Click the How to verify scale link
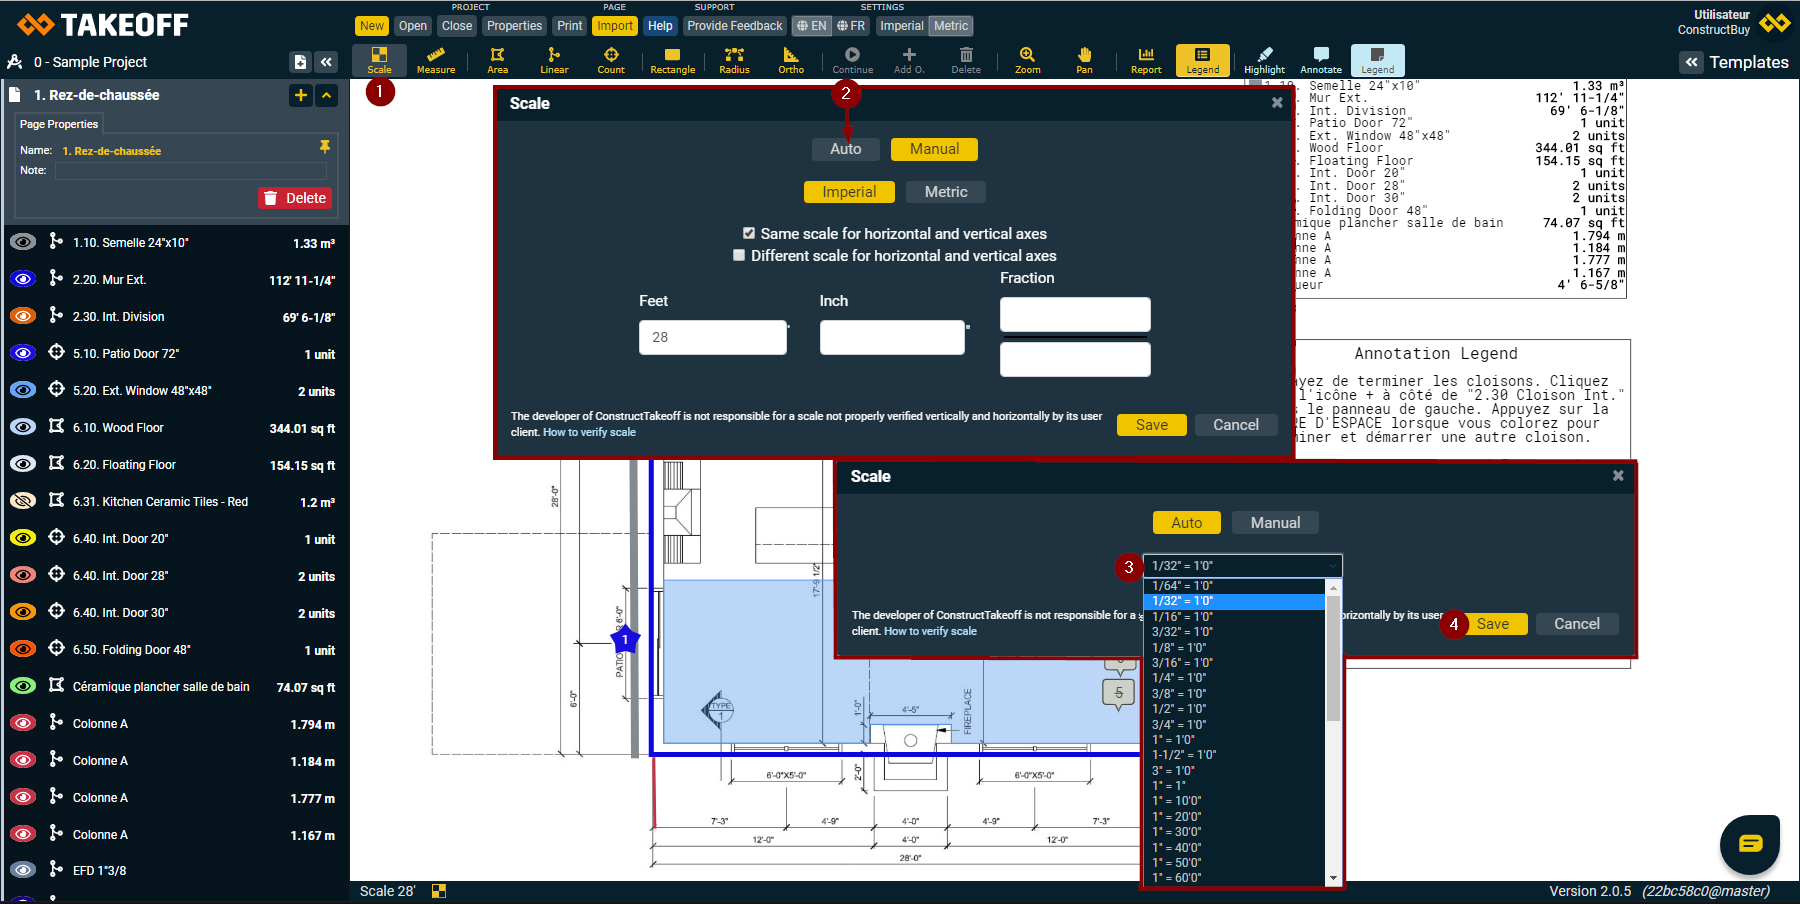Image resolution: width=1800 pixels, height=904 pixels. coord(589,433)
